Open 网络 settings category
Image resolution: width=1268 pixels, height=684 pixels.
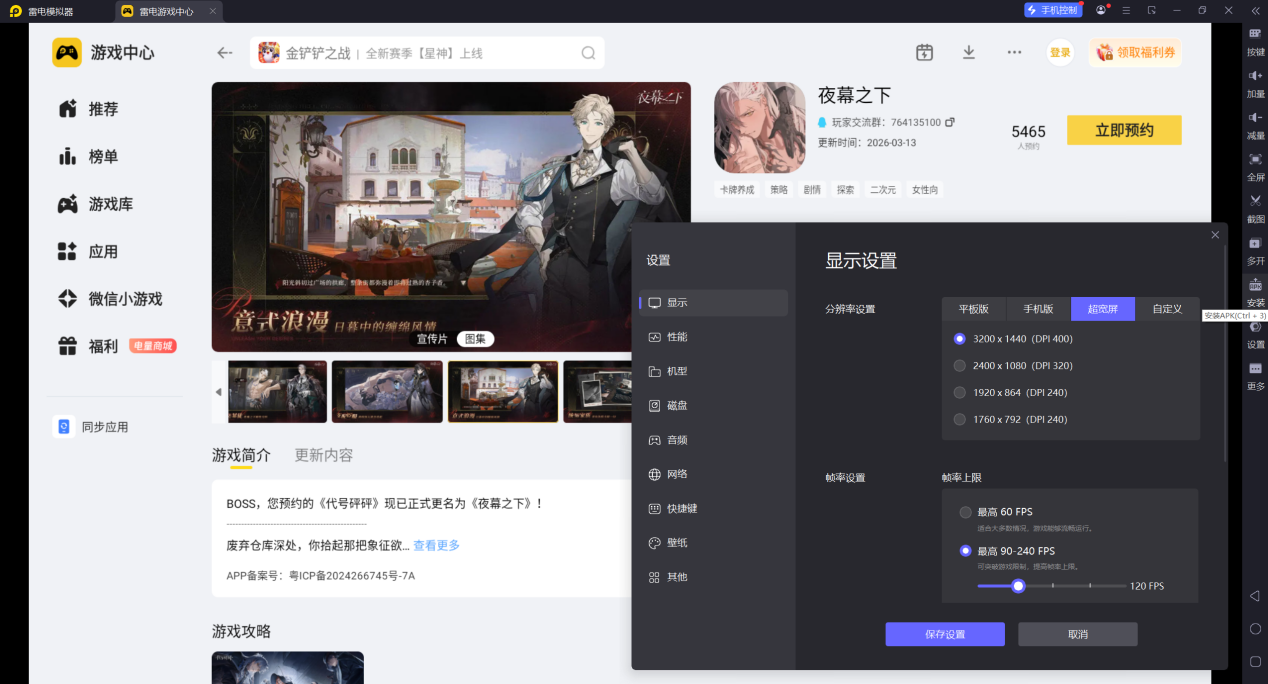click(x=714, y=474)
